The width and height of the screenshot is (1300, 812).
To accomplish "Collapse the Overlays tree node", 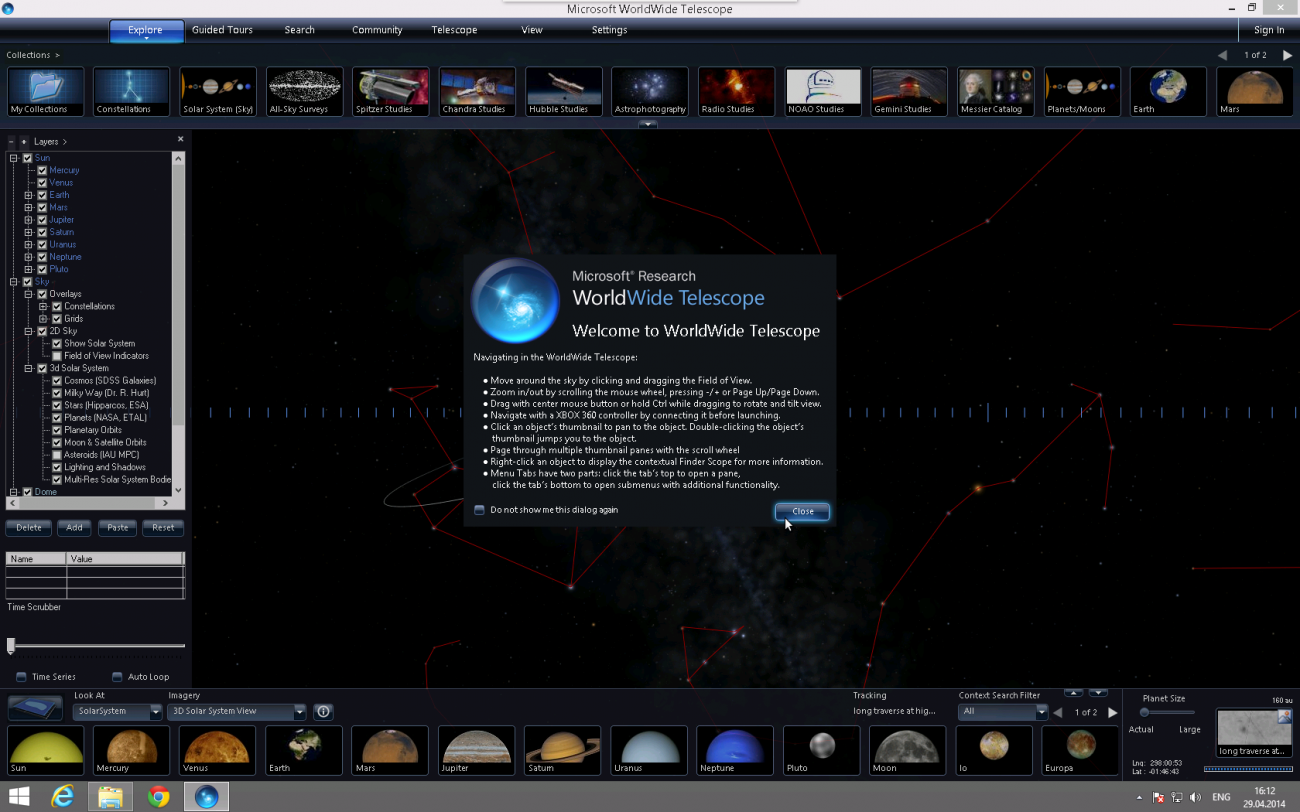I will coord(29,294).
